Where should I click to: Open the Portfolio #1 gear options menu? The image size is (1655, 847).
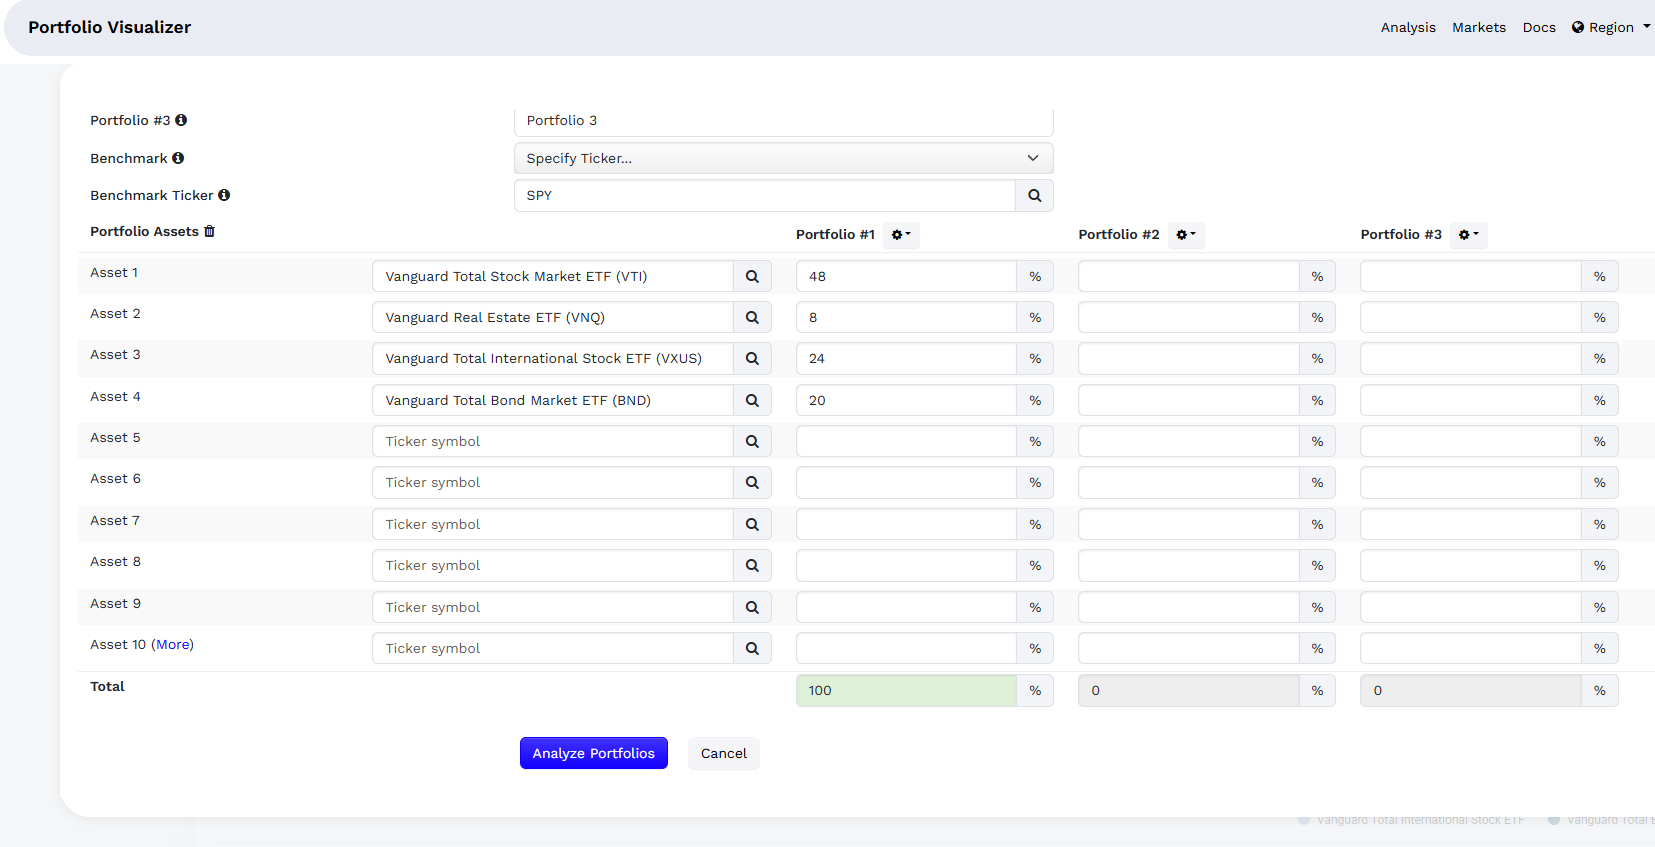(x=900, y=235)
